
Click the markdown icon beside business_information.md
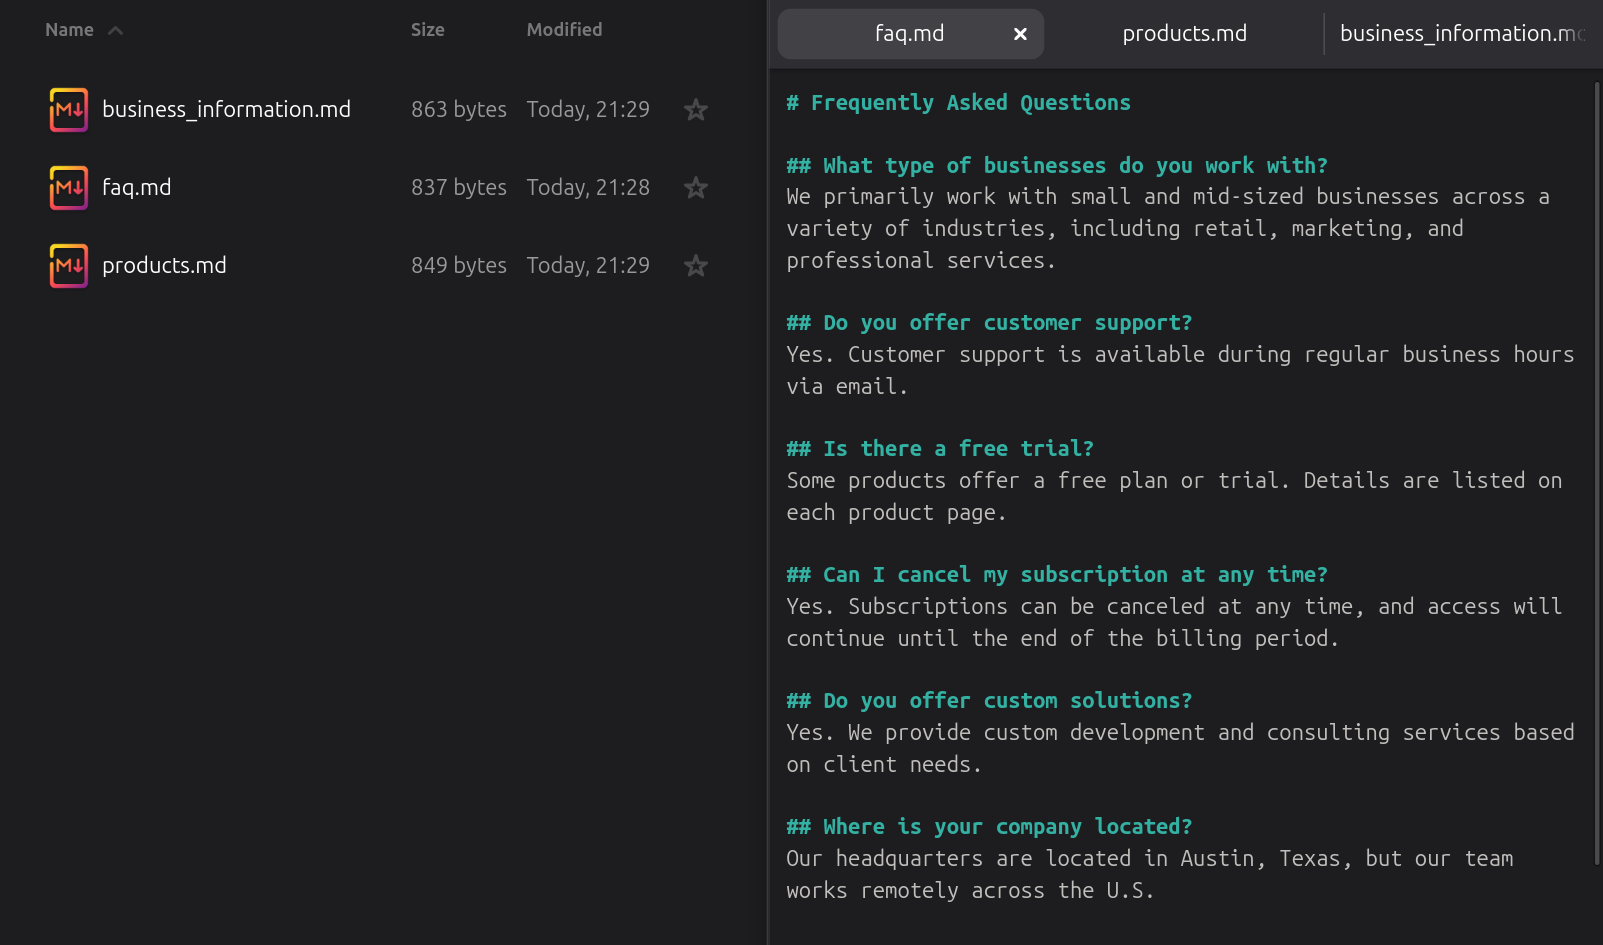67,109
